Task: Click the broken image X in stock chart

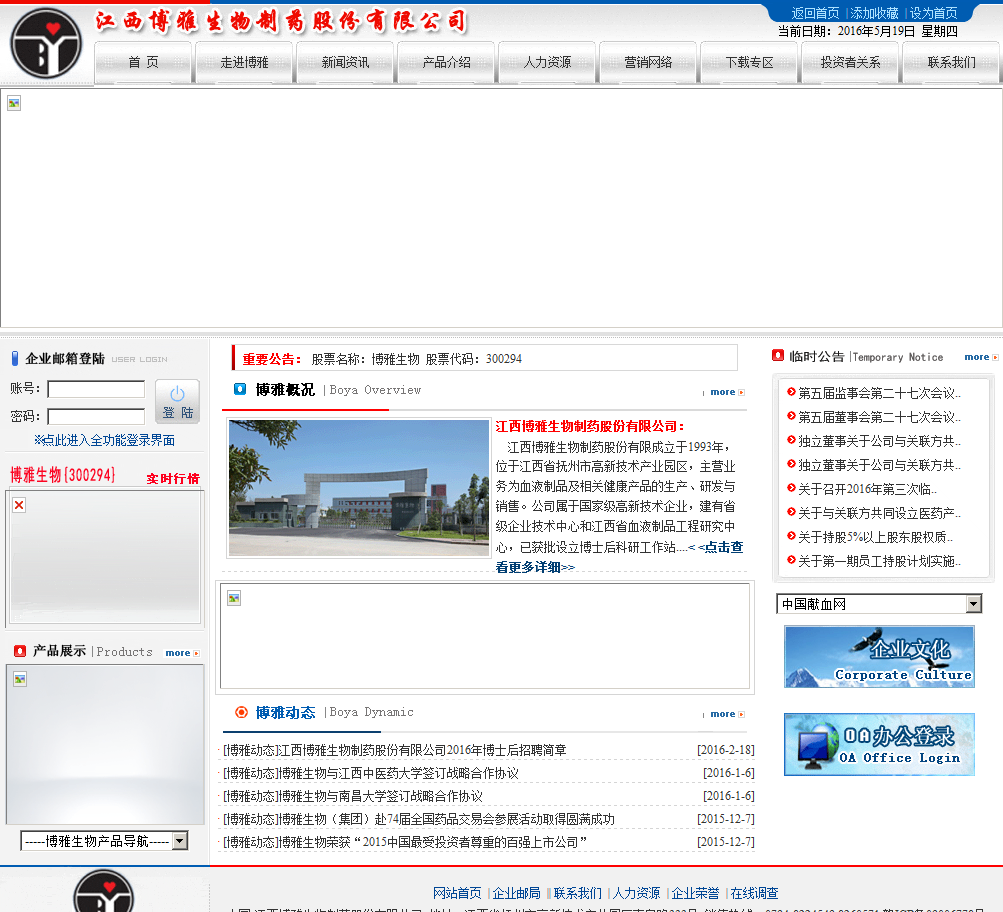Action: coord(19,505)
